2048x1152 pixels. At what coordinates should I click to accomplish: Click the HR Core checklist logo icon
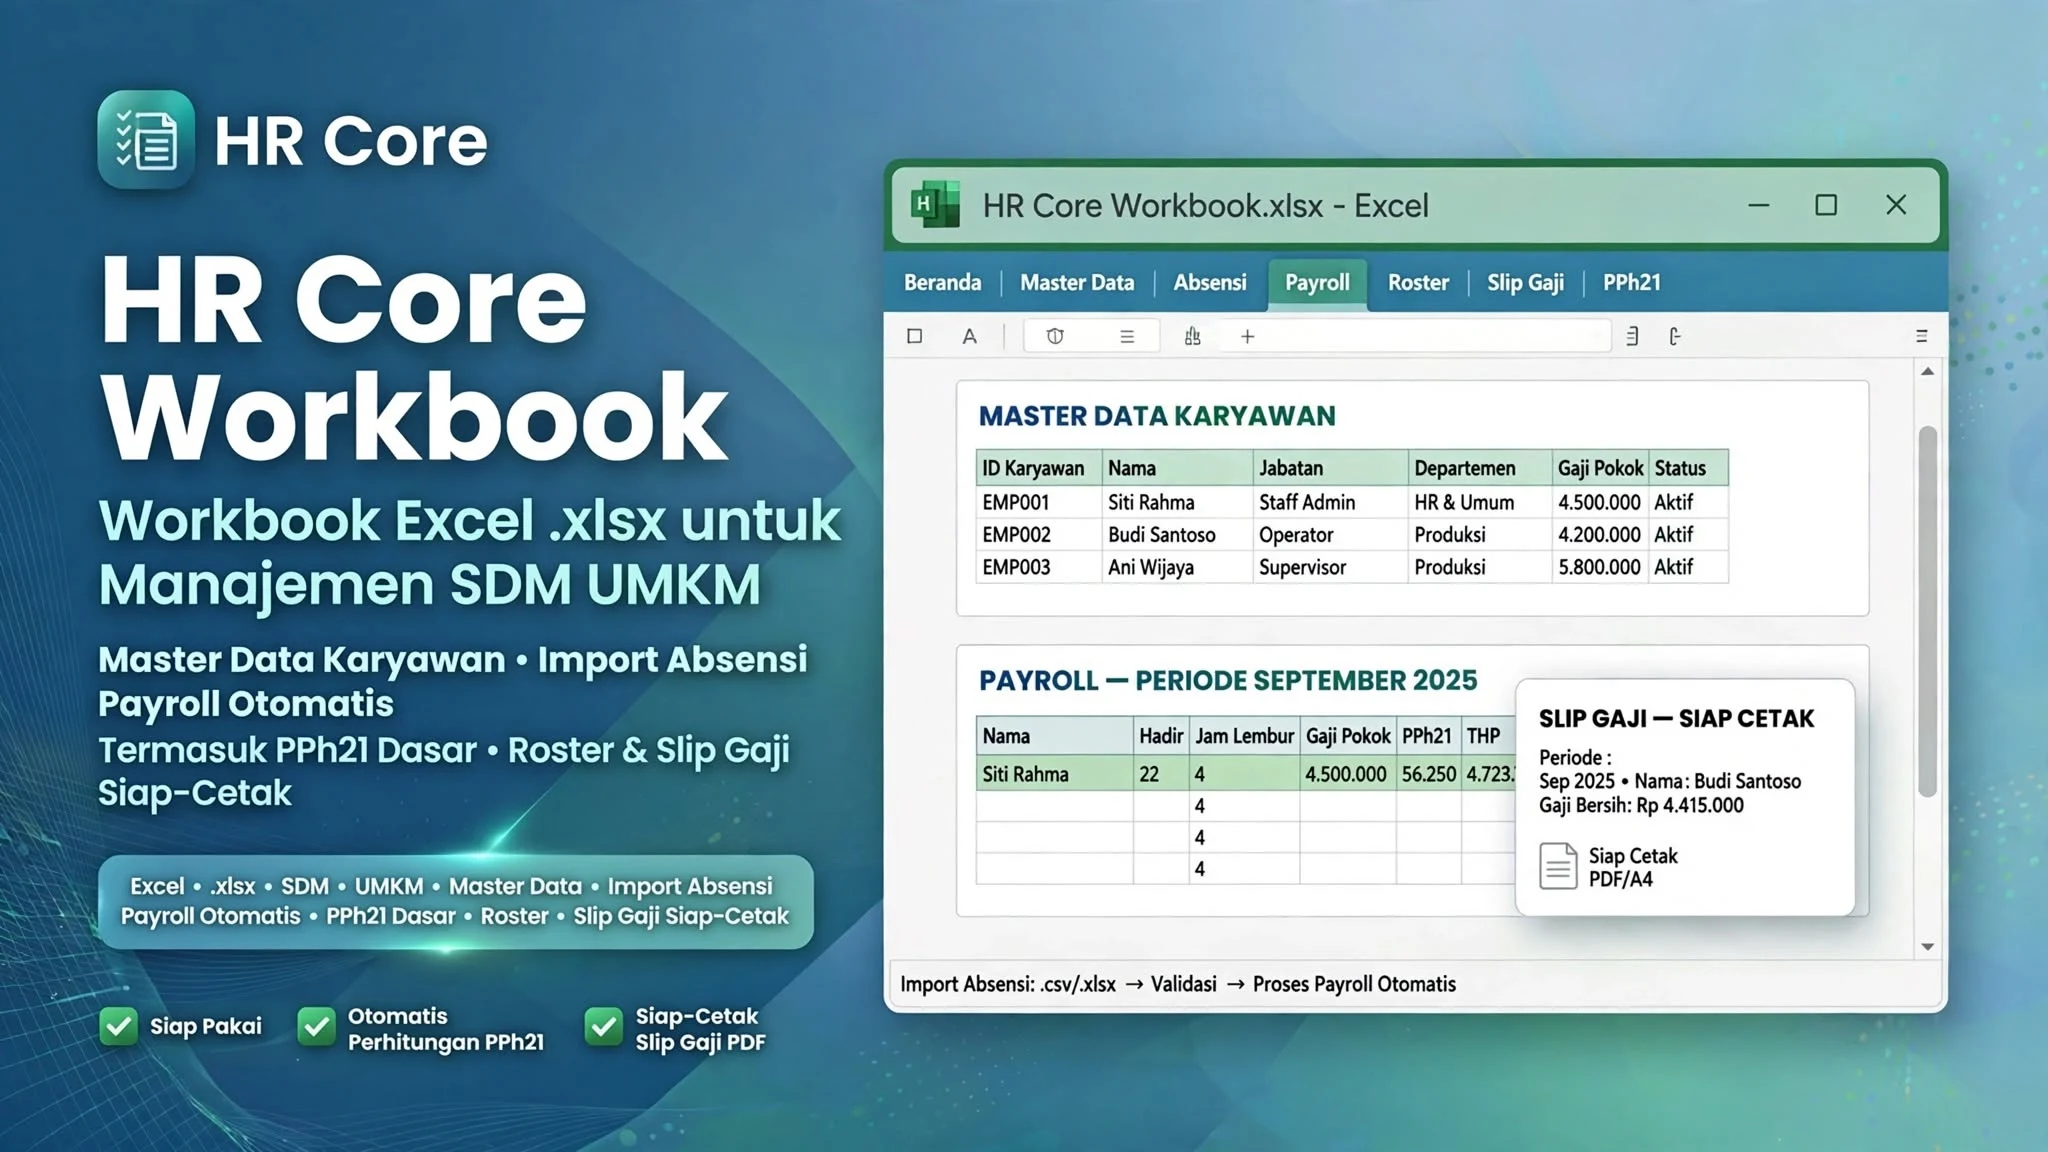pos(146,139)
